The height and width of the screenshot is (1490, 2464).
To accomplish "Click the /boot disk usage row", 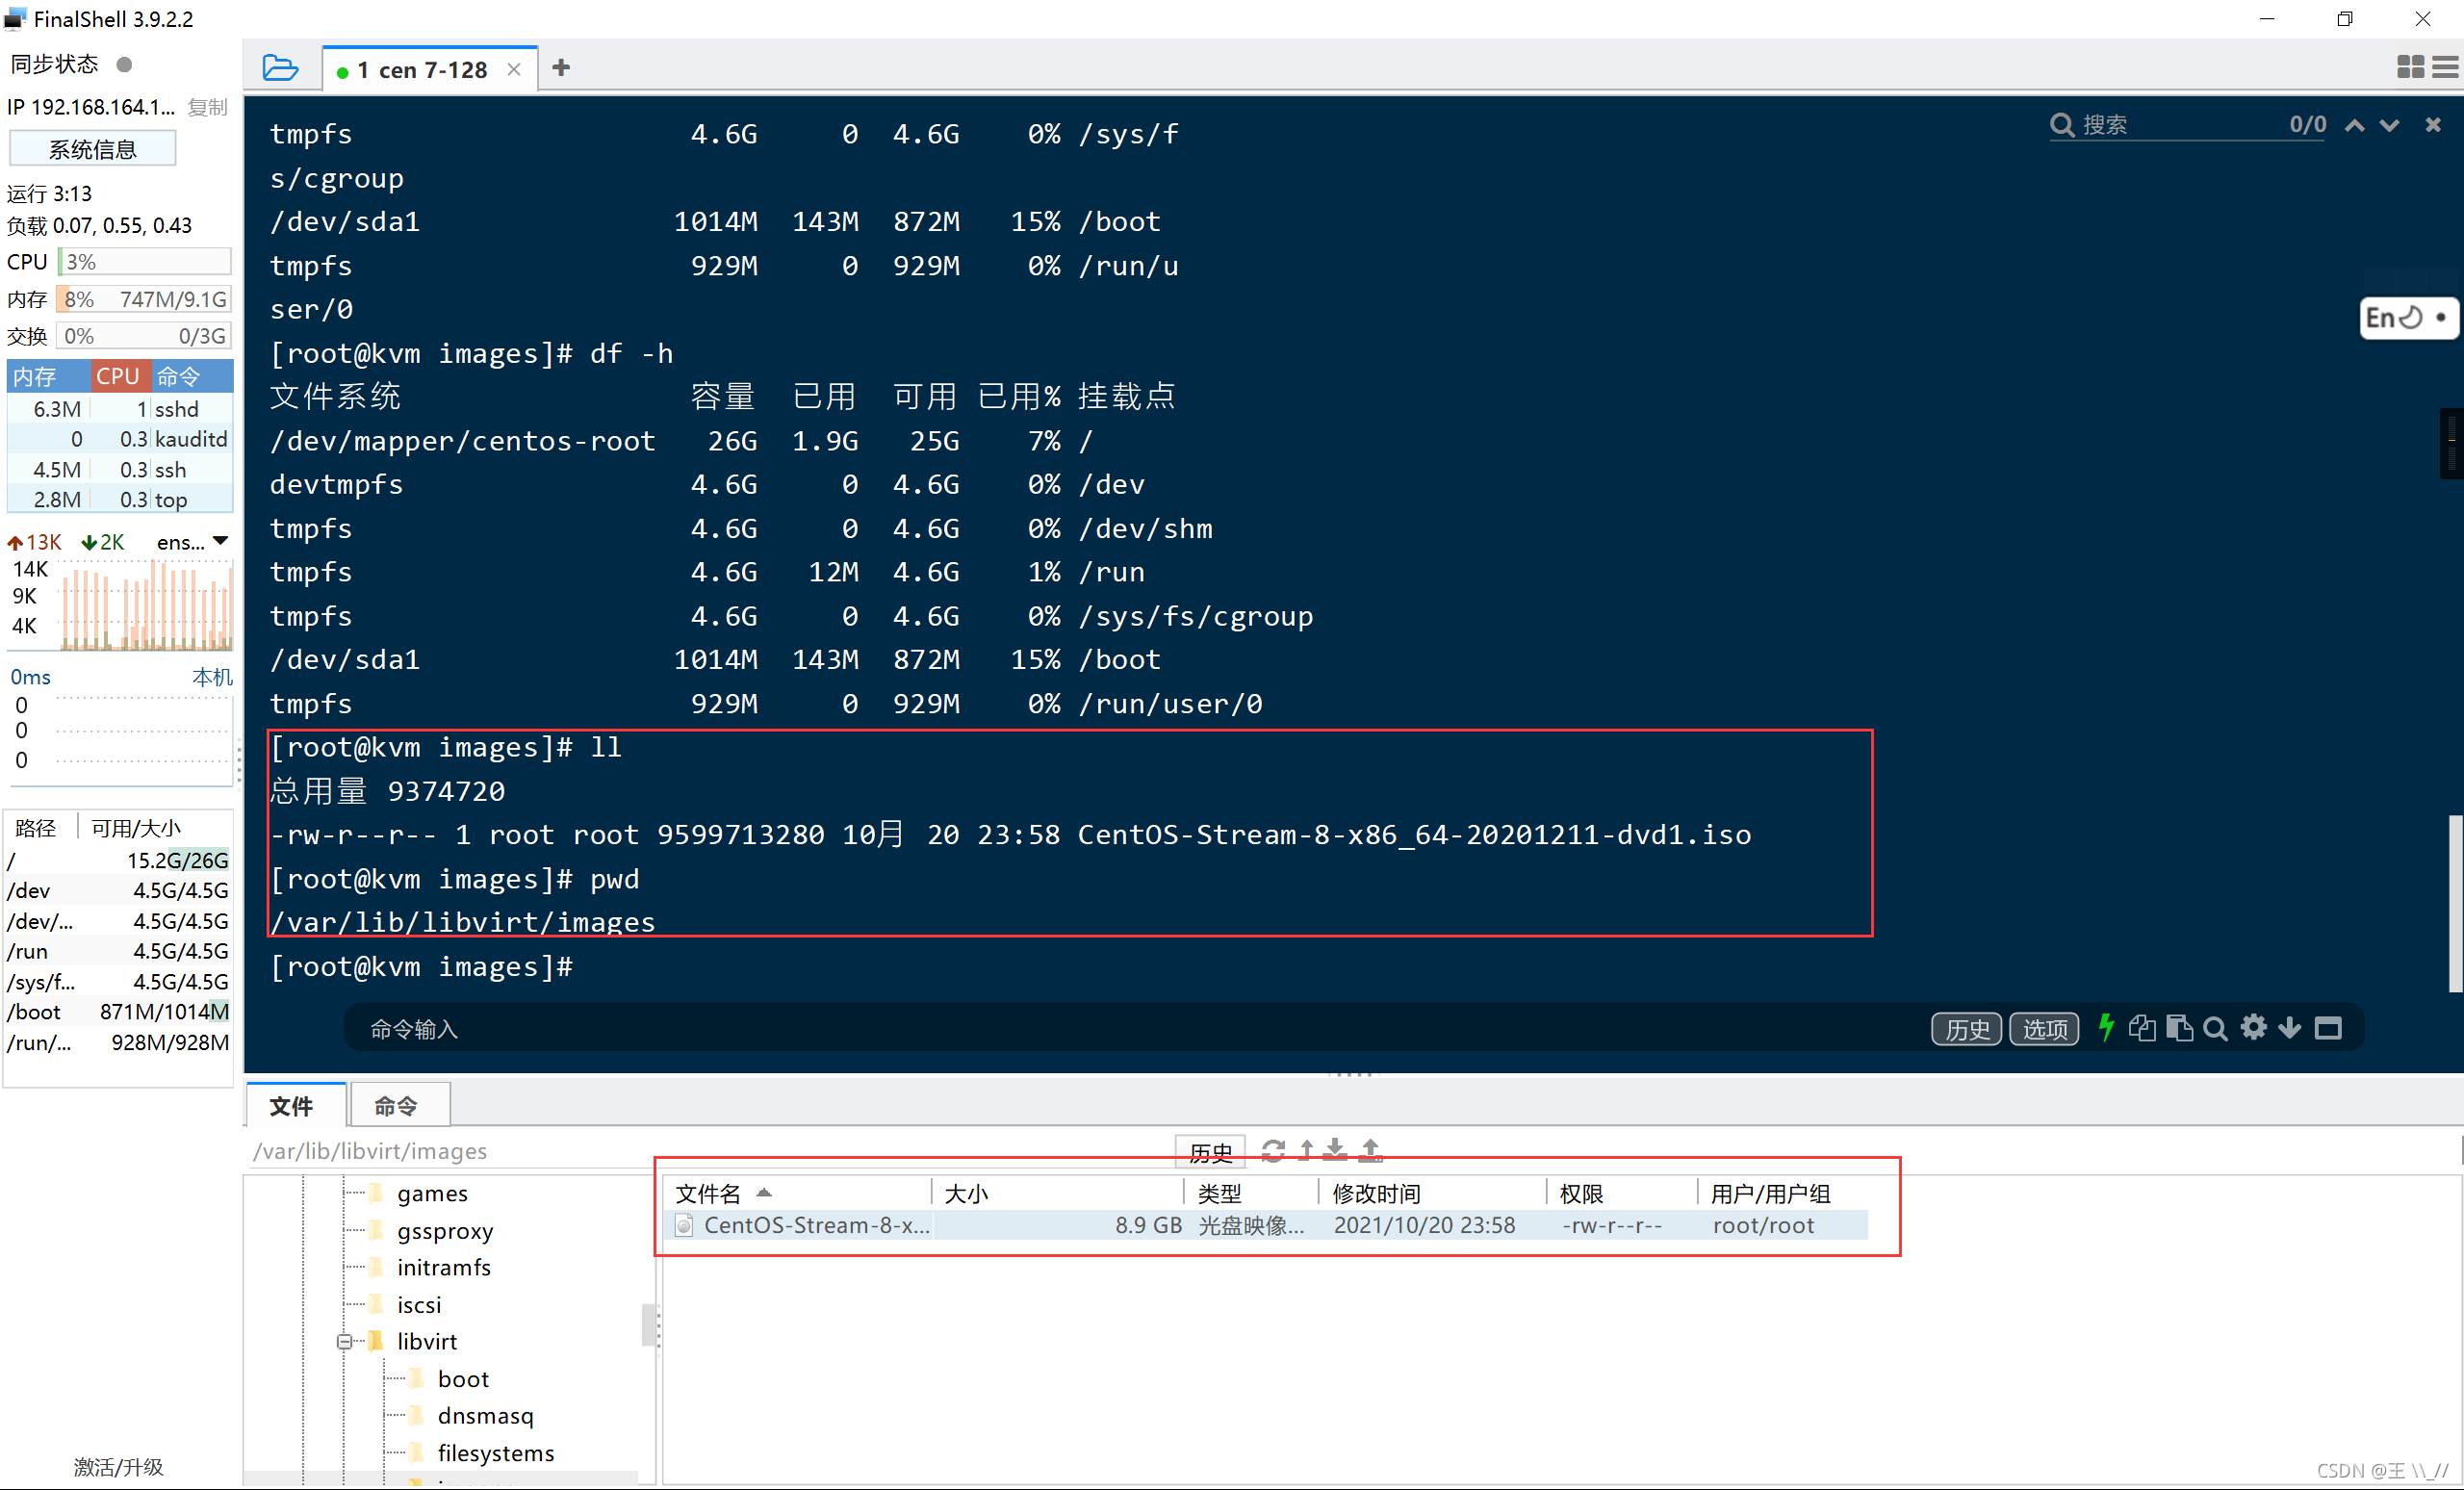I will (x=119, y=1012).
